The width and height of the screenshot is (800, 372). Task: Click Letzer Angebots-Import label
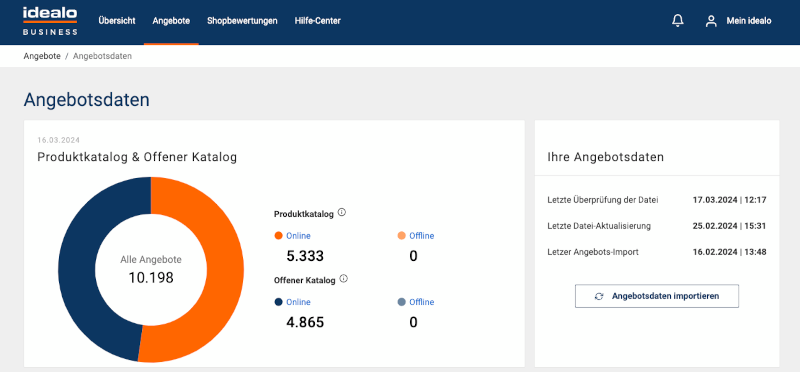pos(593,252)
